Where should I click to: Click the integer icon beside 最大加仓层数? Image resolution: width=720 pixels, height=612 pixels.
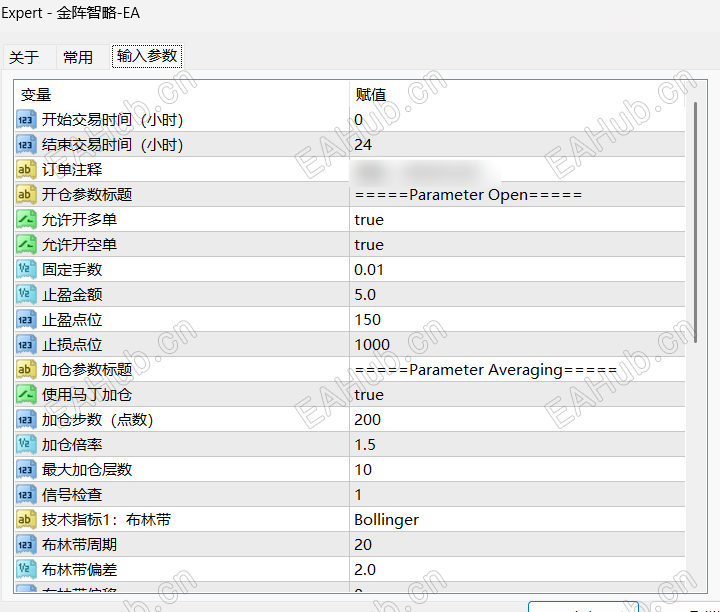tap(26, 470)
